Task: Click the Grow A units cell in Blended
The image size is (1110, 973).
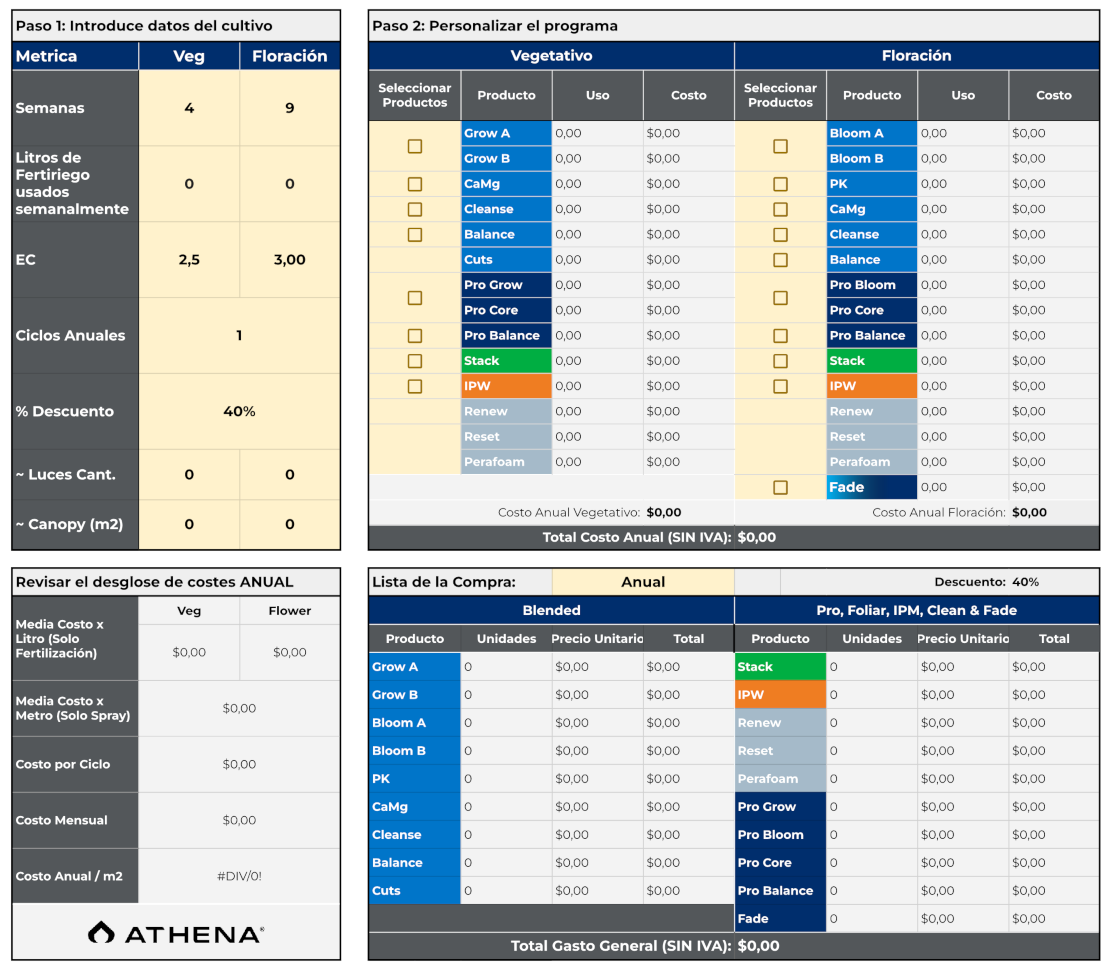Action: point(506,666)
